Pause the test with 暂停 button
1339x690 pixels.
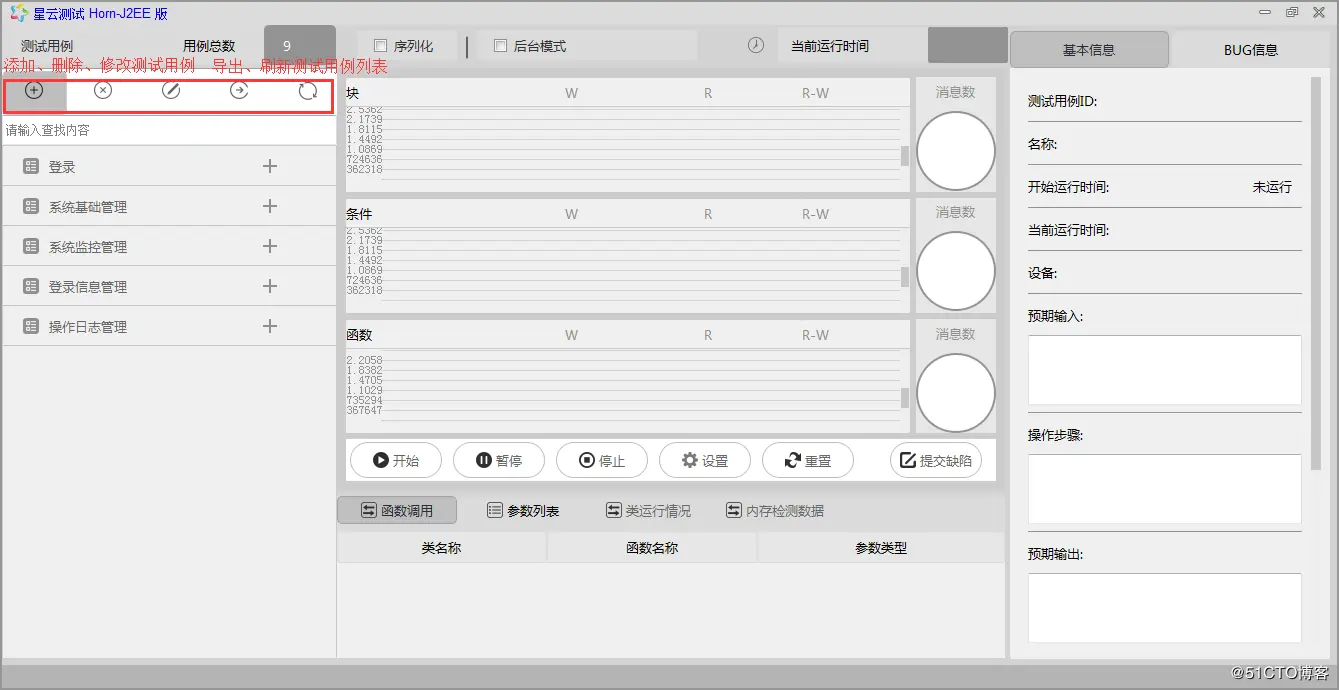click(499, 460)
